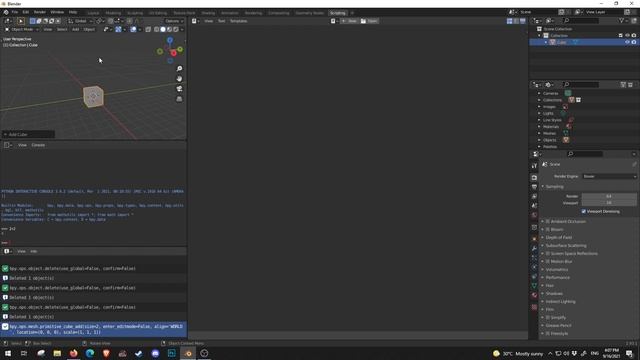Screen dimensions: 640x360
Task: Select wireframe viewport shading mode
Action: coord(157,29)
